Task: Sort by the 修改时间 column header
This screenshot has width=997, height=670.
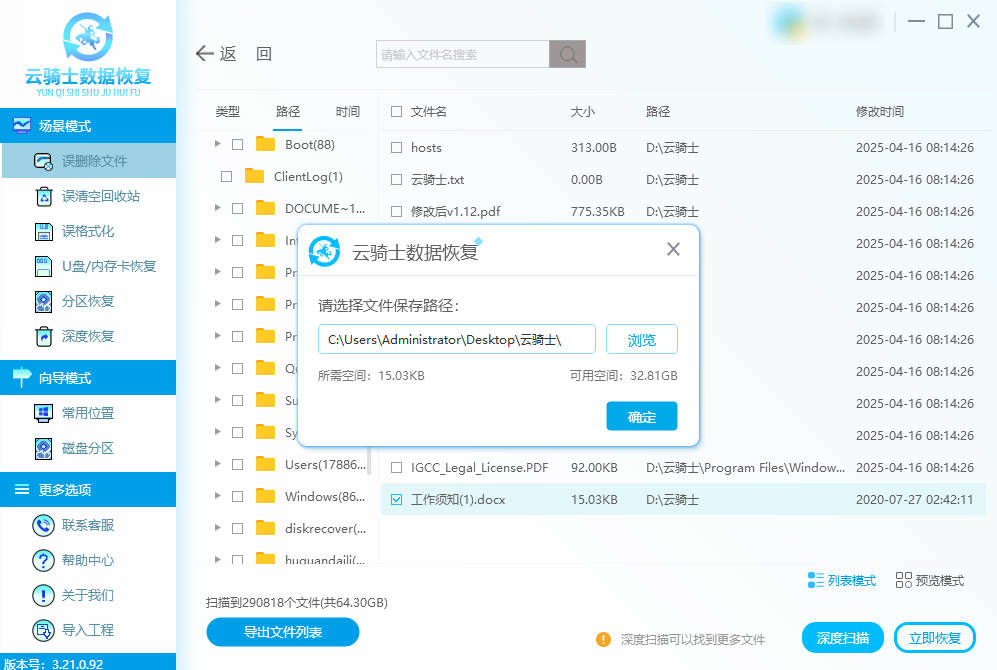Action: pos(880,111)
